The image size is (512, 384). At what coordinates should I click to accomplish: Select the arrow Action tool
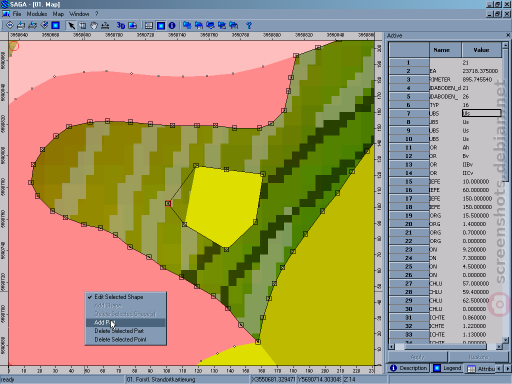(x=71, y=25)
